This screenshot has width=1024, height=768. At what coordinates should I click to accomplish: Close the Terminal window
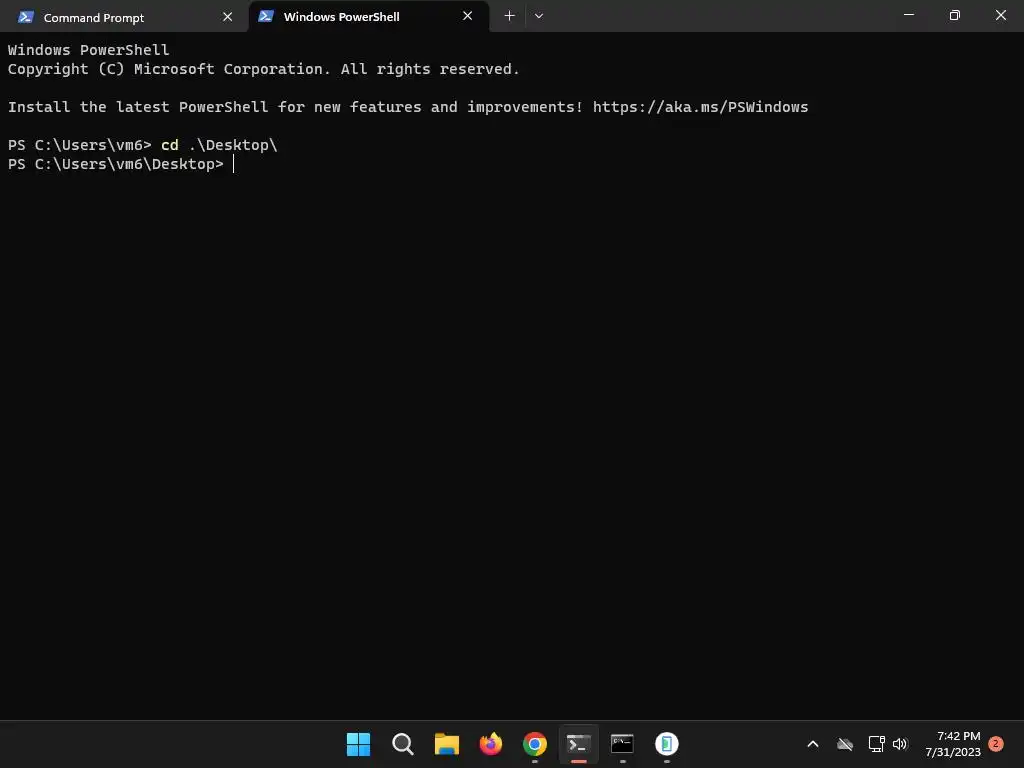(x=1000, y=15)
